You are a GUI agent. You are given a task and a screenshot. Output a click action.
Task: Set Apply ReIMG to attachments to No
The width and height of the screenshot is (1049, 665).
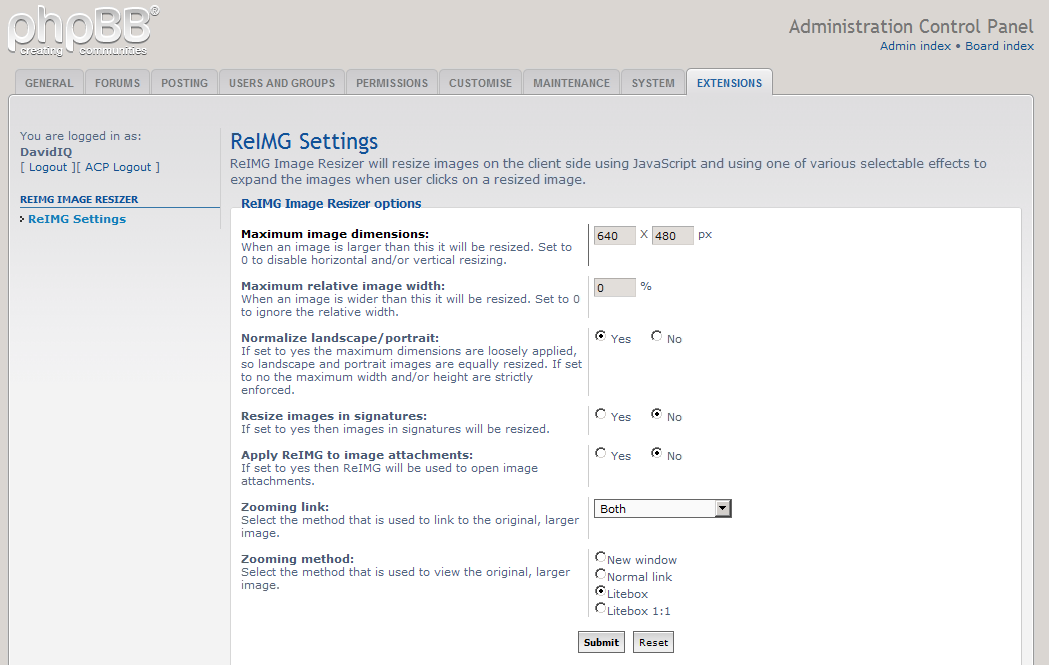[656, 453]
